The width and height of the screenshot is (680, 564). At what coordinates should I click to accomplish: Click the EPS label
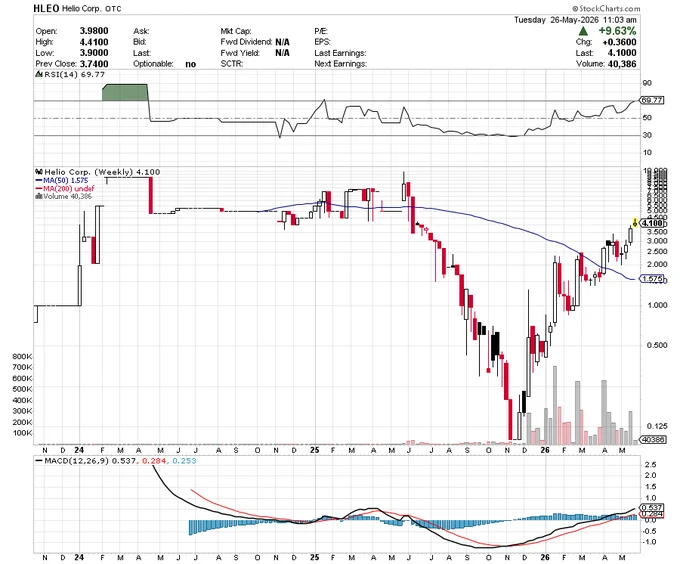pyautogui.click(x=322, y=42)
